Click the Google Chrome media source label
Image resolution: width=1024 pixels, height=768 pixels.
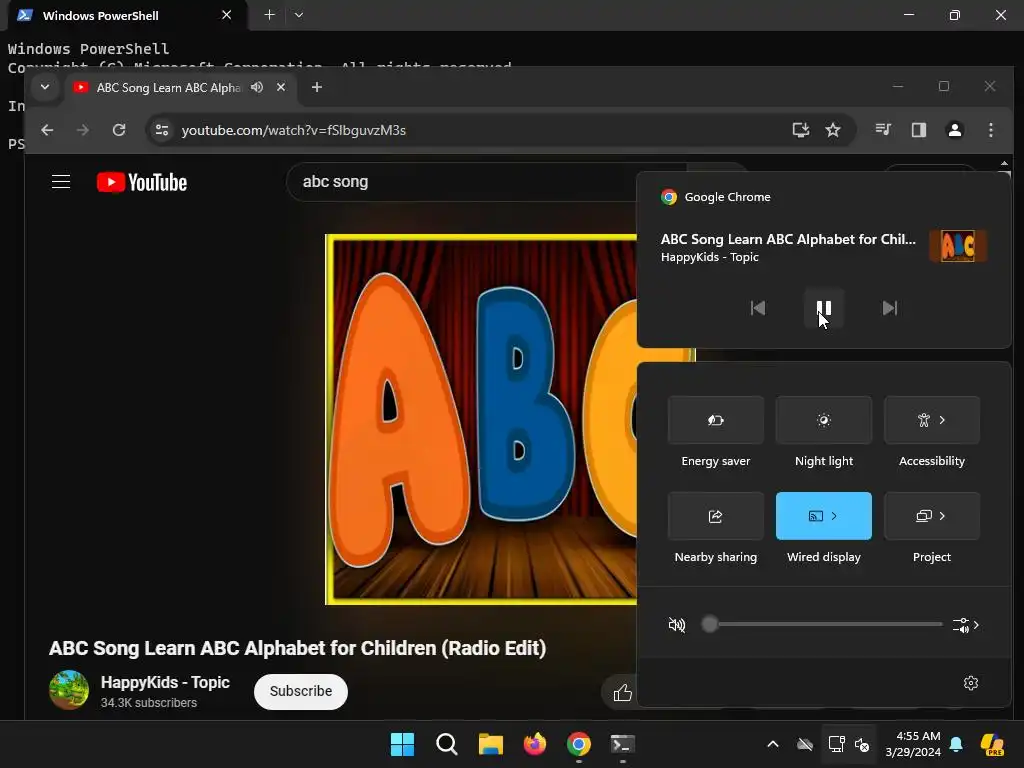[x=716, y=197]
